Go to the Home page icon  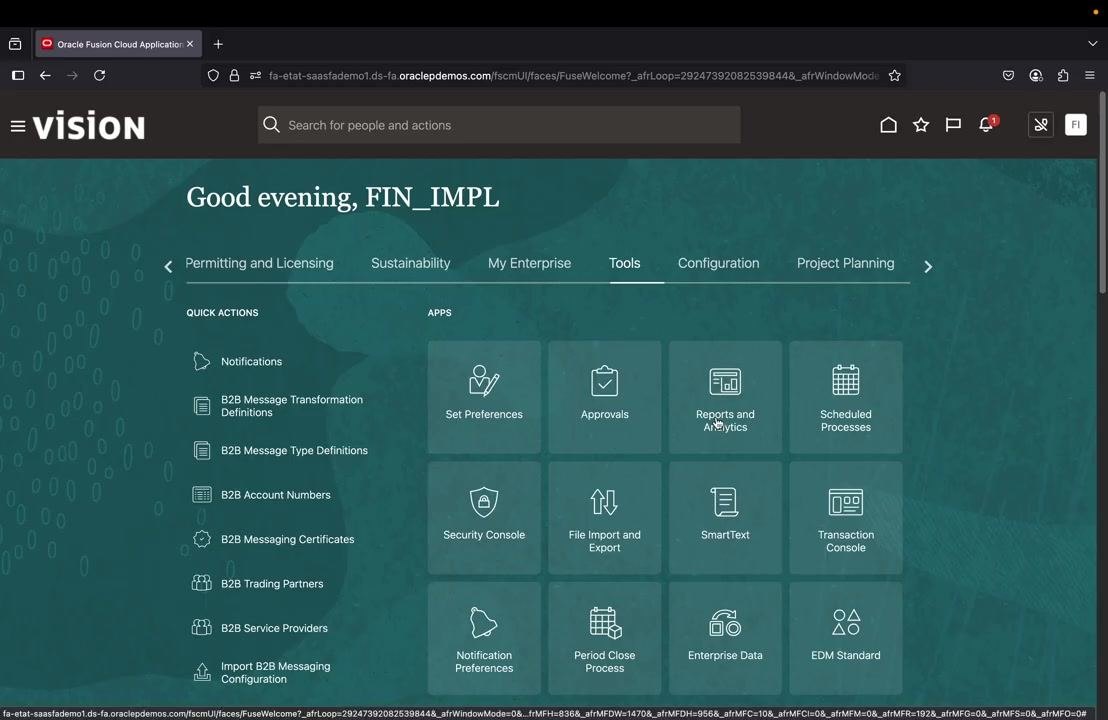pyautogui.click(x=888, y=125)
